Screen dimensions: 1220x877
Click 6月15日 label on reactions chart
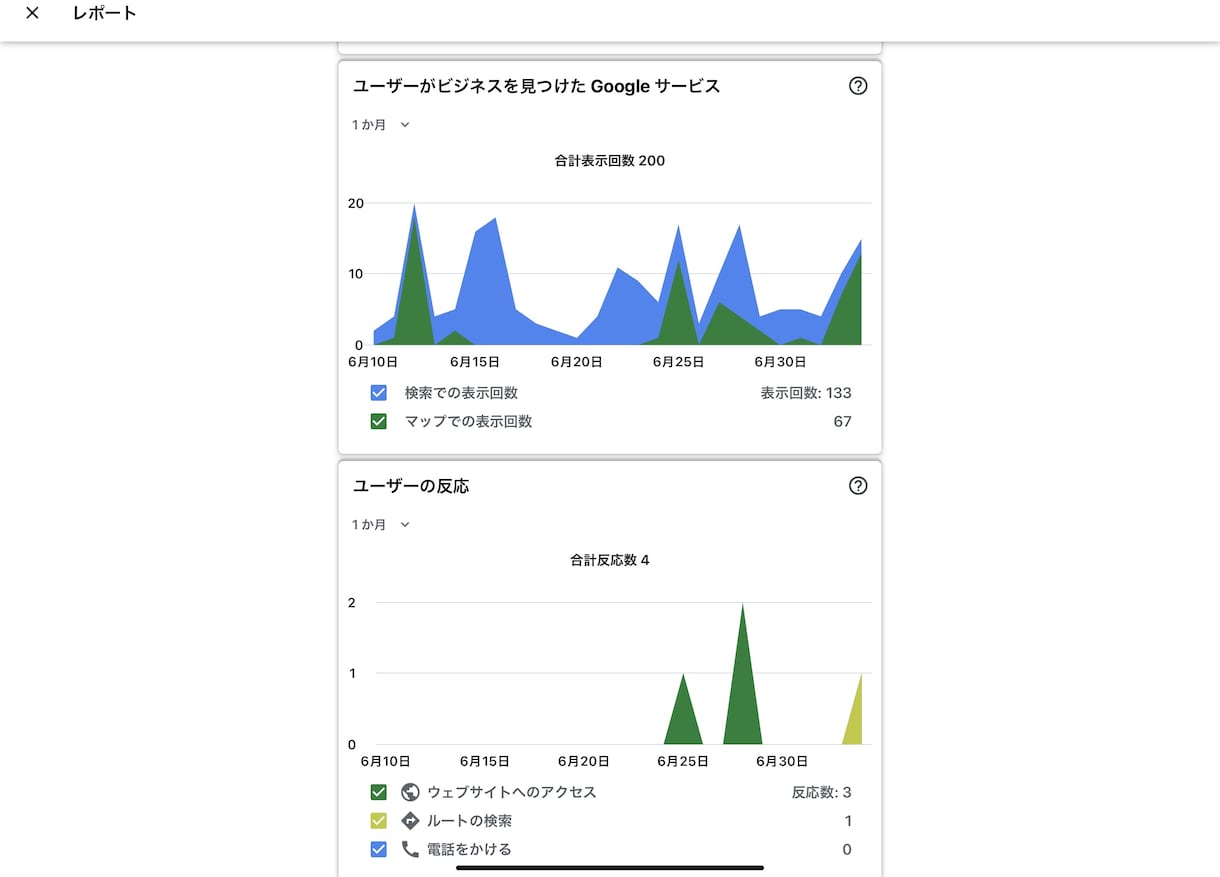(x=486, y=762)
